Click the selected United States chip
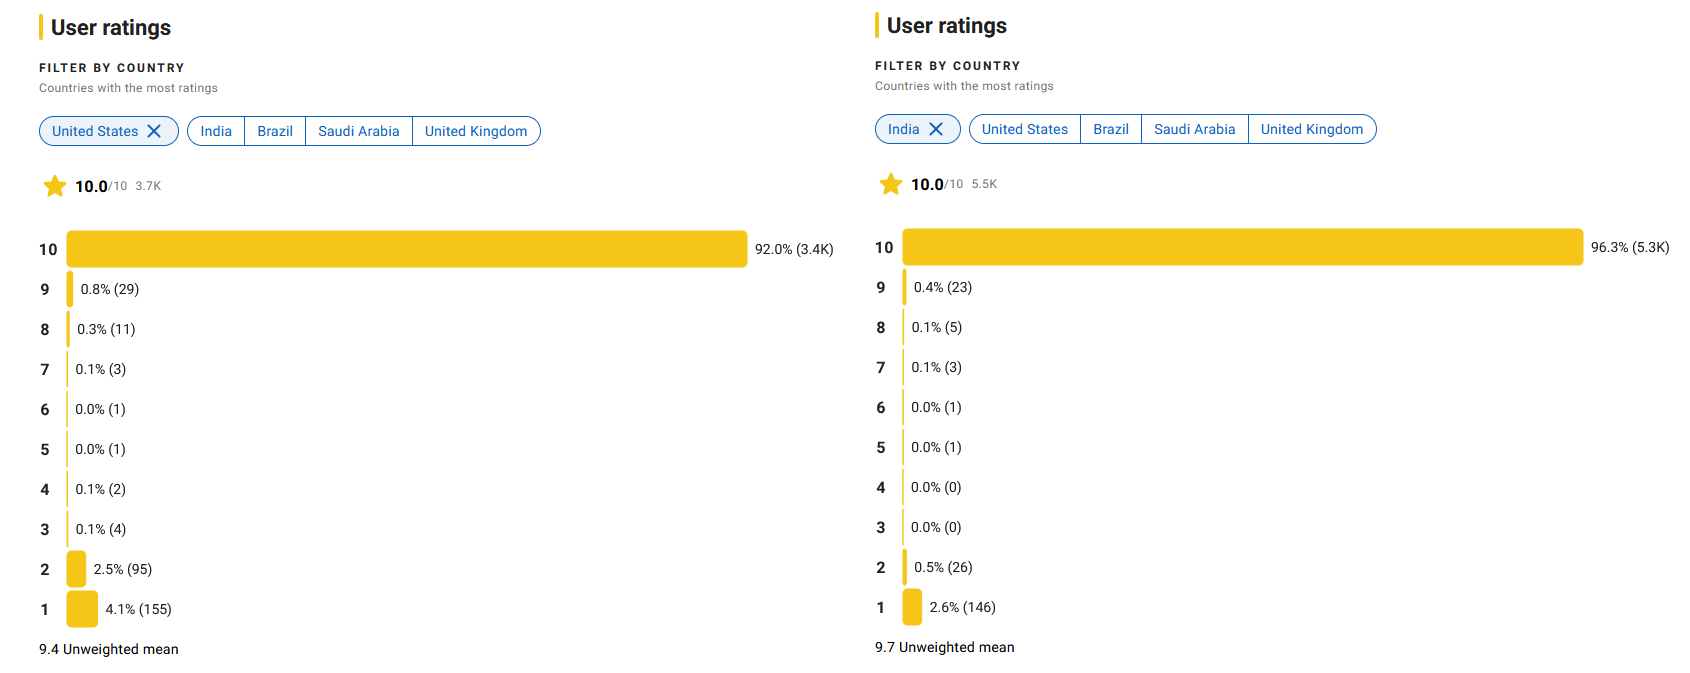 [109, 131]
